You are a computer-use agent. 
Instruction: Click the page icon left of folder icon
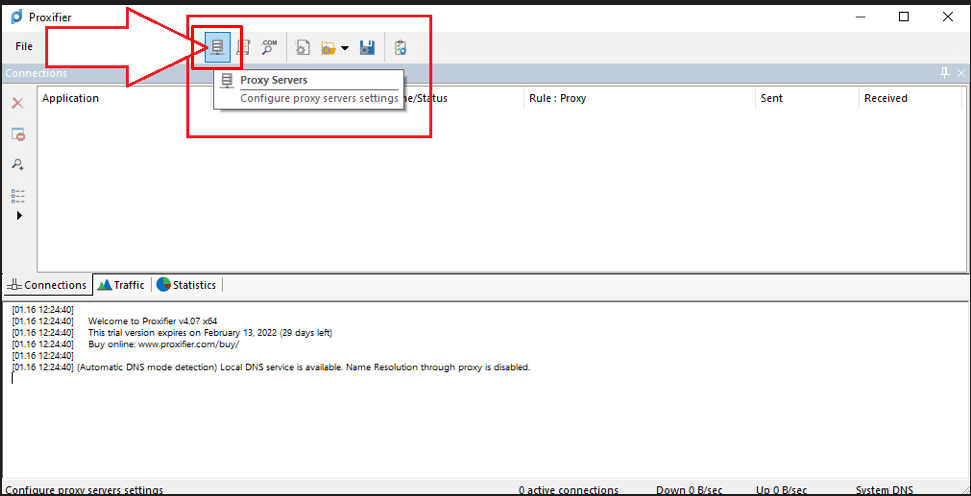pyautogui.click(x=302, y=47)
